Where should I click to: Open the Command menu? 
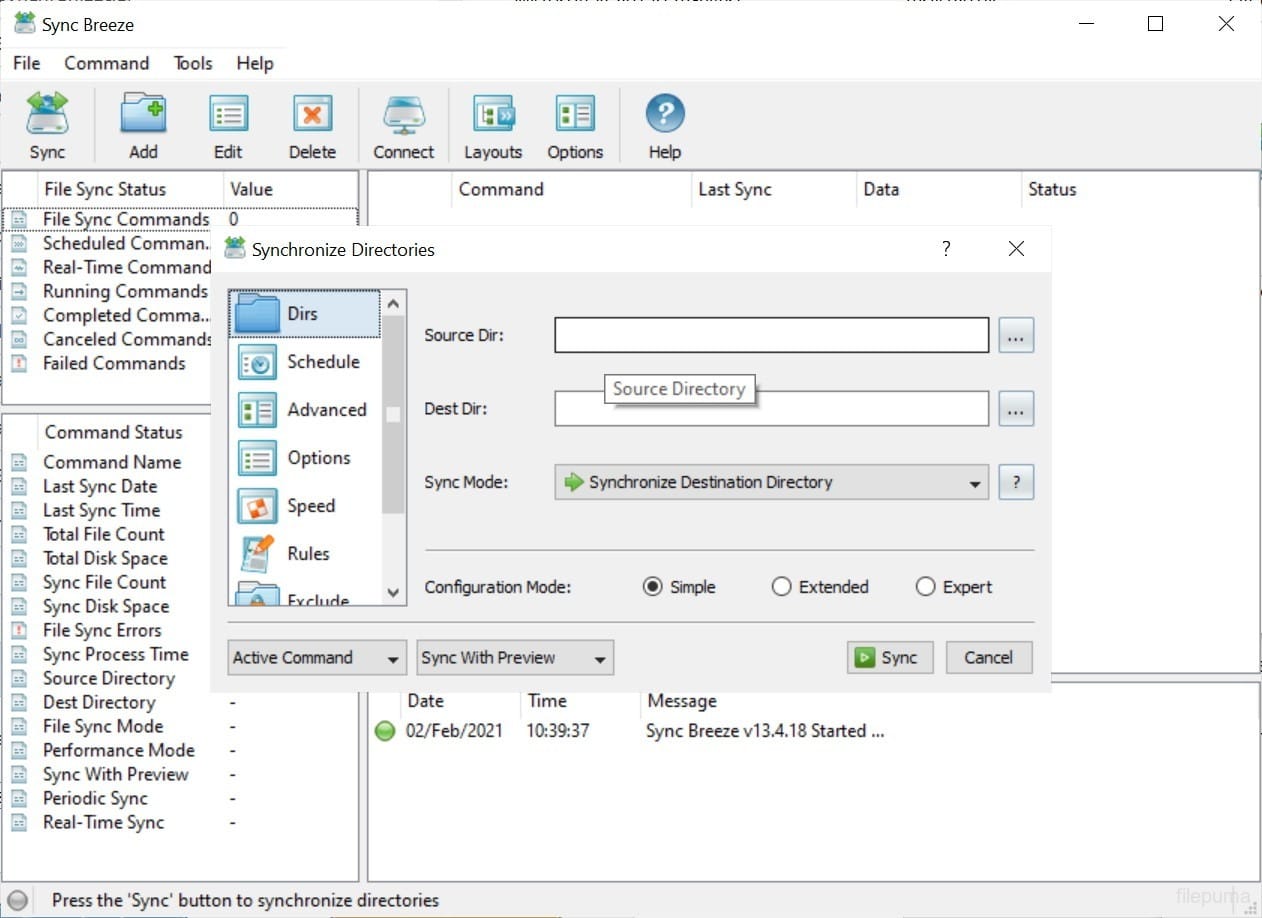106,63
